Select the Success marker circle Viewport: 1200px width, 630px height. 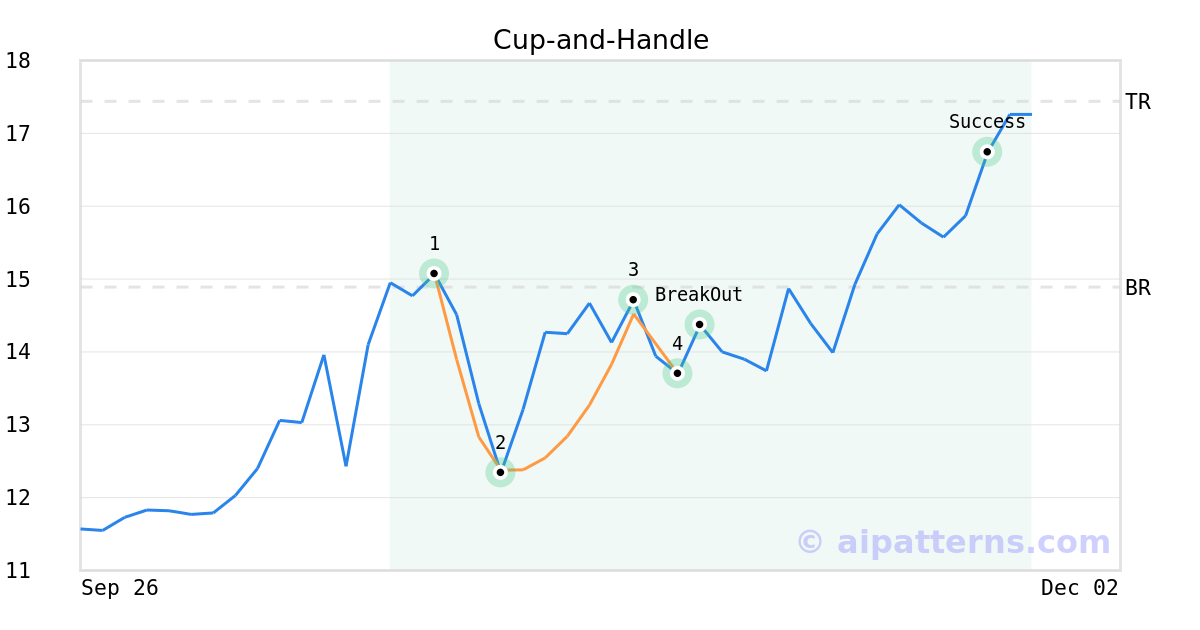click(x=987, y=152)
